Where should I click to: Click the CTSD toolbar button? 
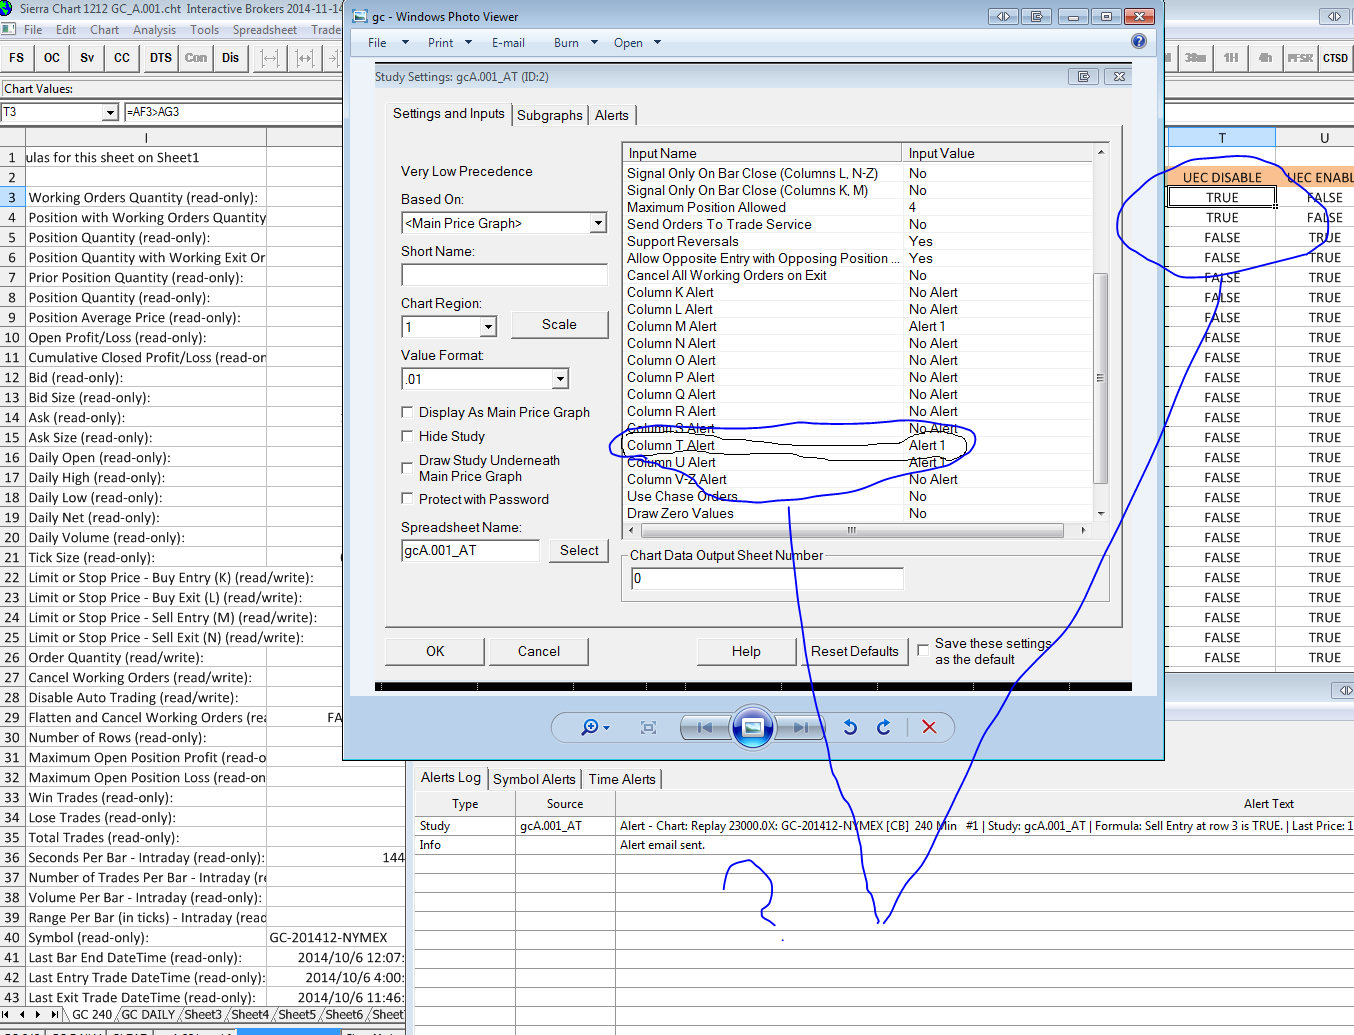[1335, 58]
